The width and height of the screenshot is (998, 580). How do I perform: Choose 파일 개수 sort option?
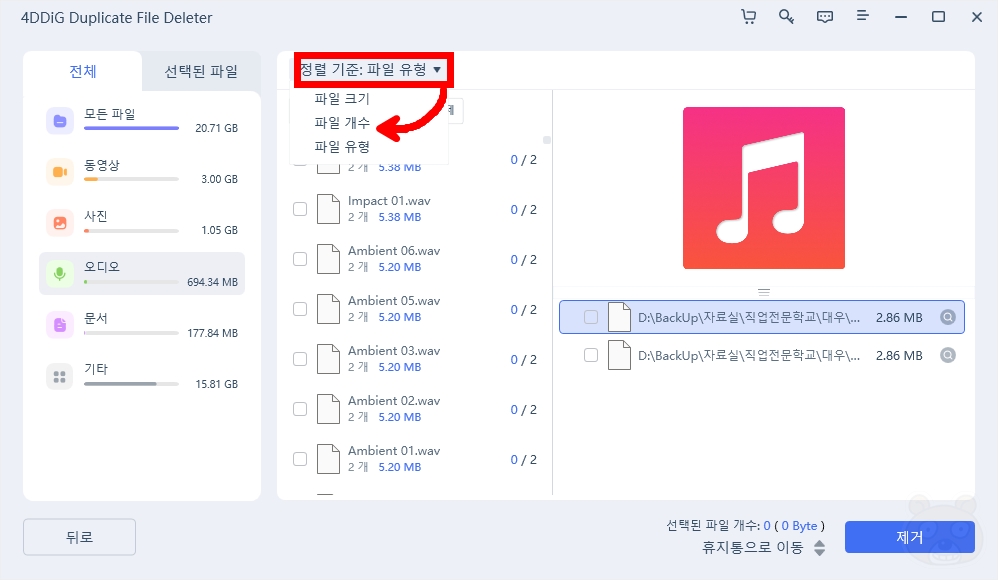(342, 122)
